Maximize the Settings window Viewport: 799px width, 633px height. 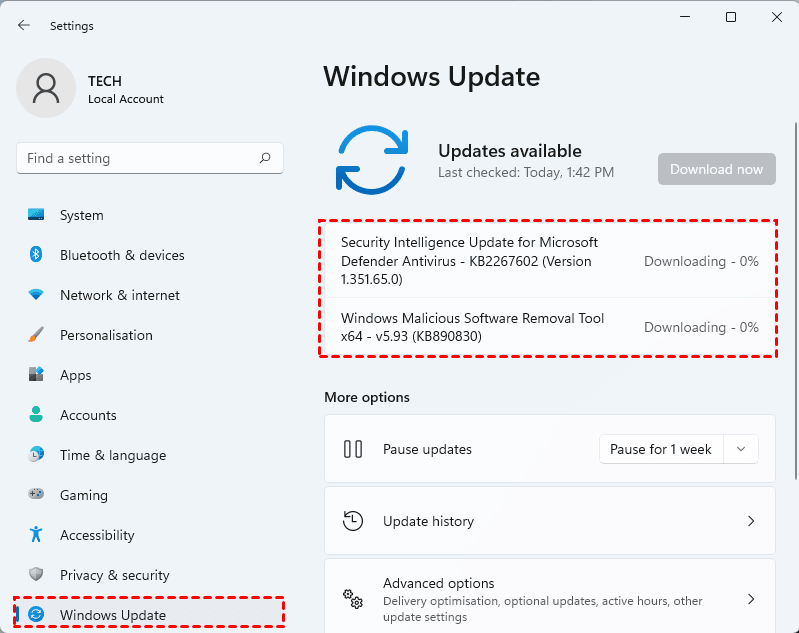click(731, 17)
